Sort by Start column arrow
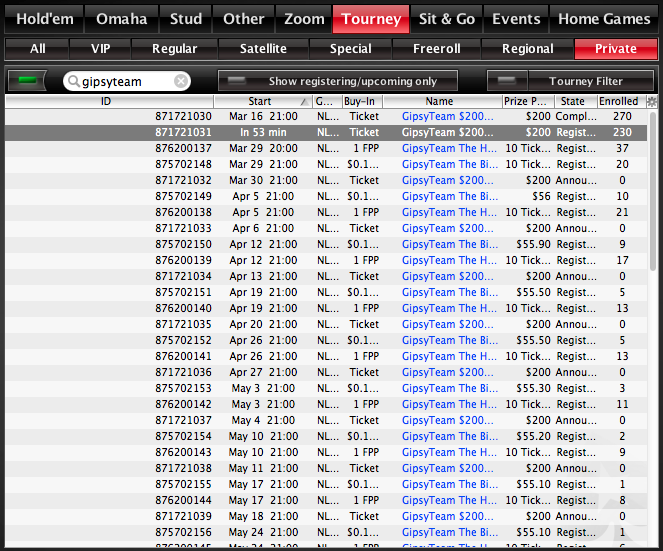 [x=304, y=101]
